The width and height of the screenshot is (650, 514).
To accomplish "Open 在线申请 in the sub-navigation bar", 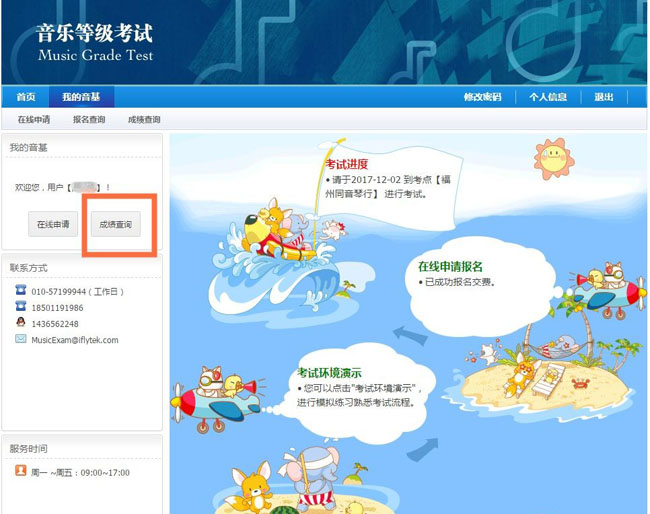I will pyautogui.click(x=34, y=119).
